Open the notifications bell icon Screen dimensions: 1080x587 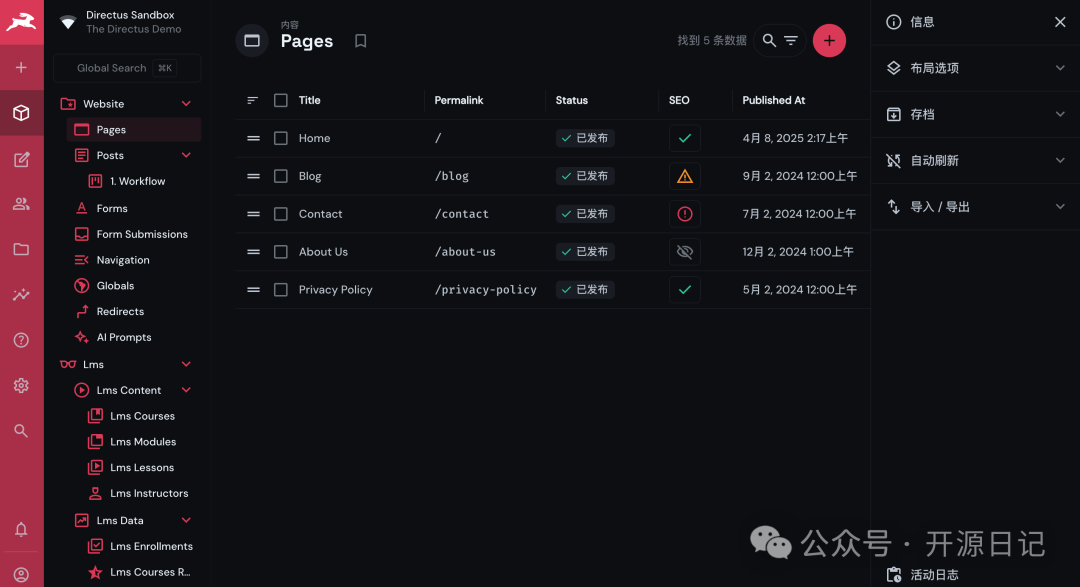pyautogui.click(x=21, y=529)
